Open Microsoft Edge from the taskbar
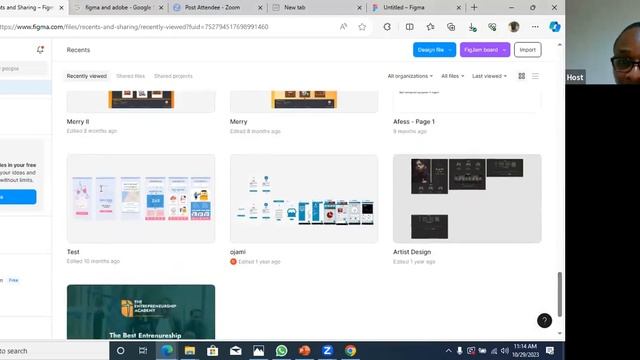Image resolution: width=640 pixels, height=360 pixels. click(x=167, y=351)
